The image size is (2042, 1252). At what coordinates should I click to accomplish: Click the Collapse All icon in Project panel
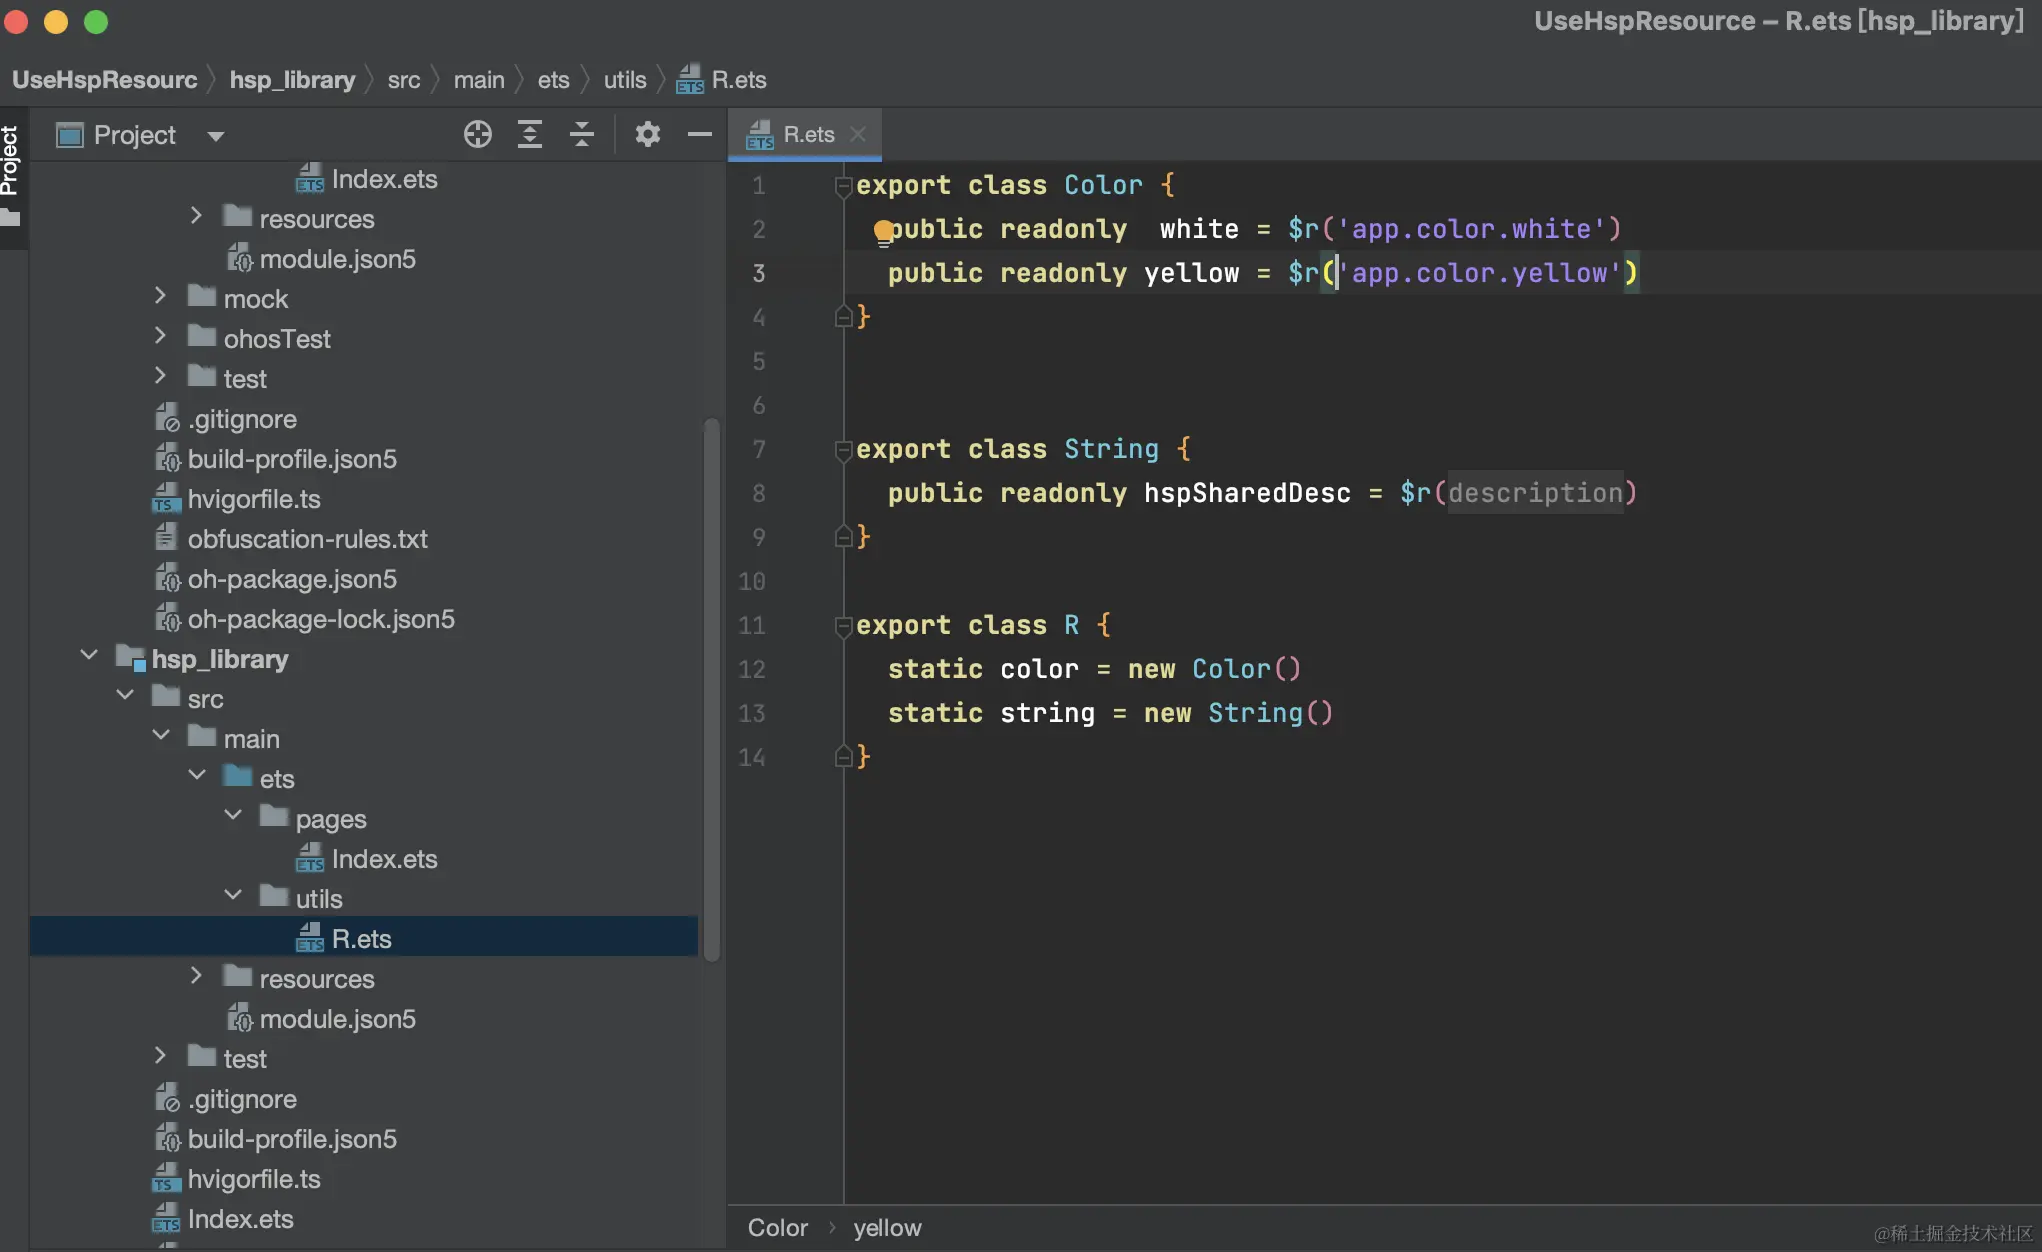[582, 134]
